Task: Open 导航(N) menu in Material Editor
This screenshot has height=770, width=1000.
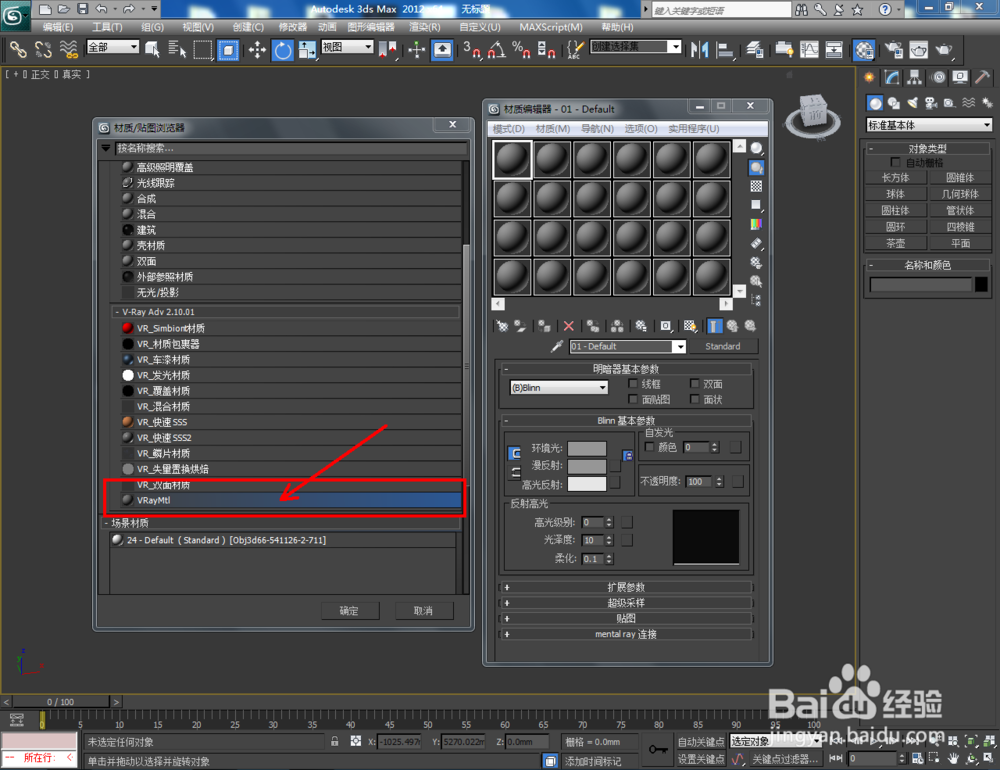Action: point(598,129)
